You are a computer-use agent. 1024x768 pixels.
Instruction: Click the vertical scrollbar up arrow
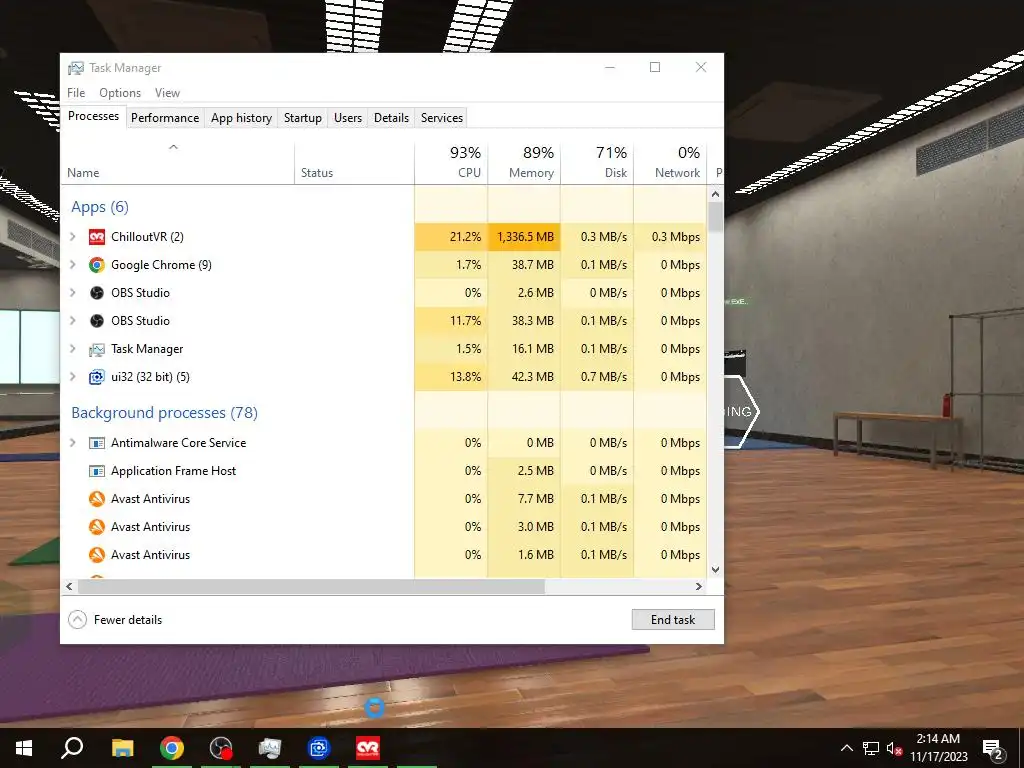click(715, 194)
